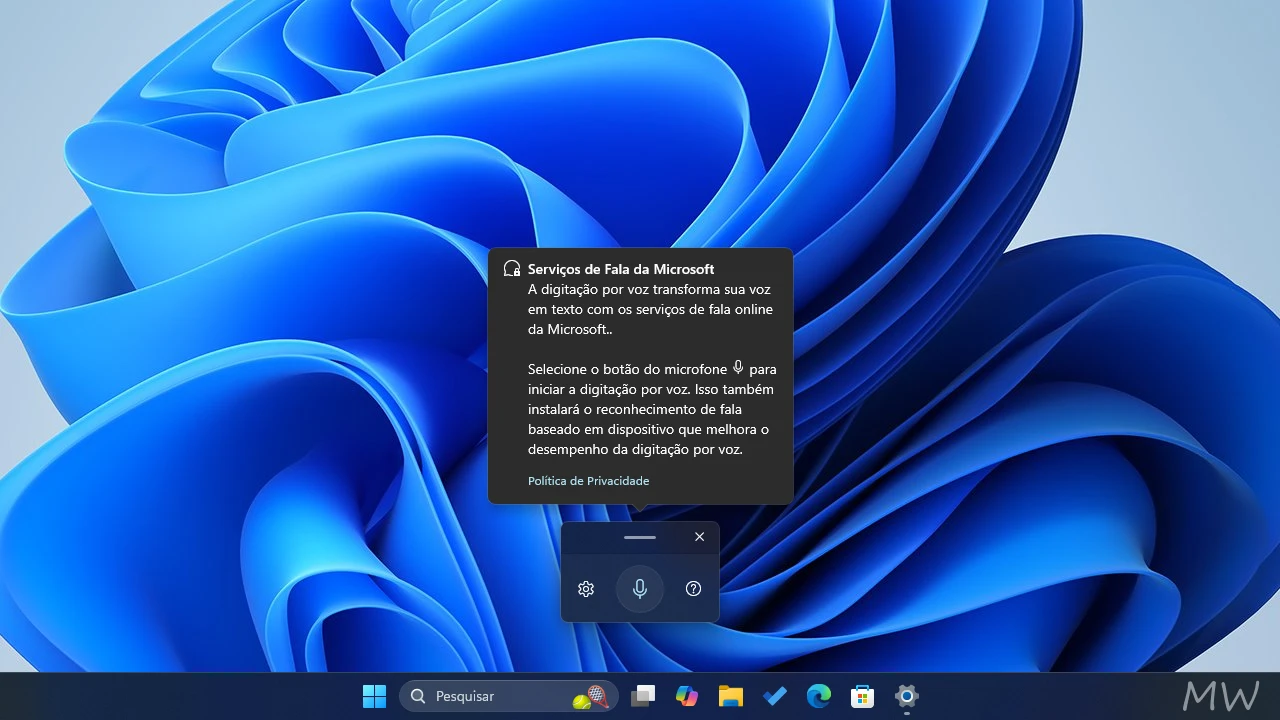Open the blue checkmark To Do app
This screenshot has width=1280, height=720.
(775, 696)
